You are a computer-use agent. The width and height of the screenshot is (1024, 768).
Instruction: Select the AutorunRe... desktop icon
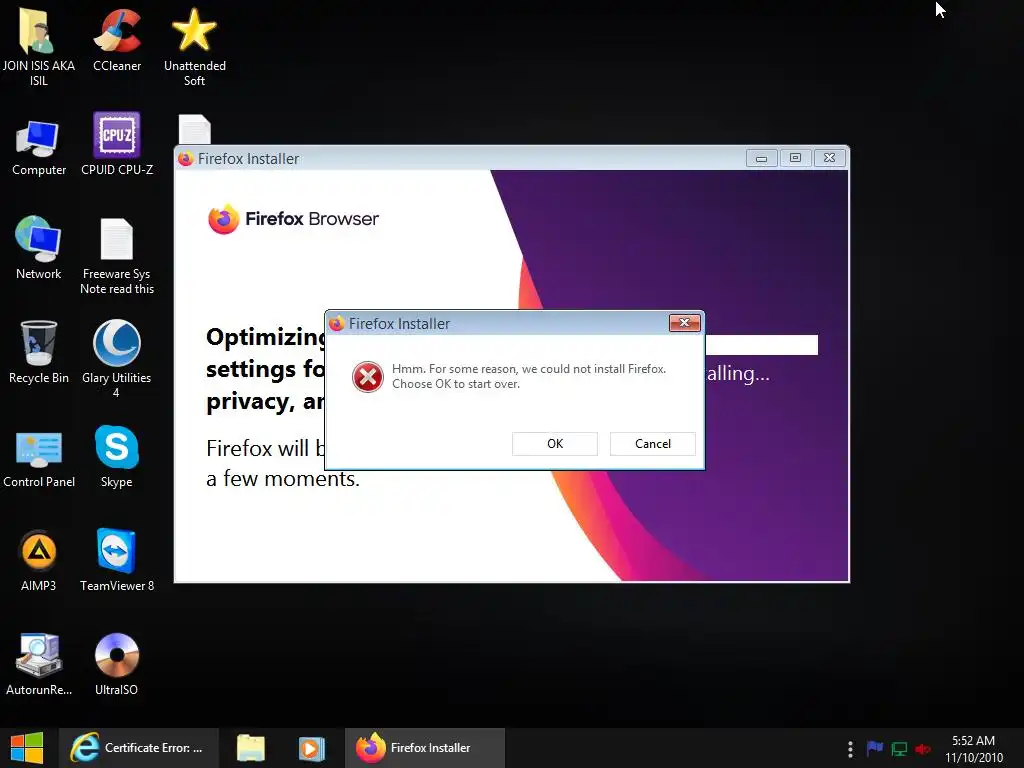coord(39,664)
